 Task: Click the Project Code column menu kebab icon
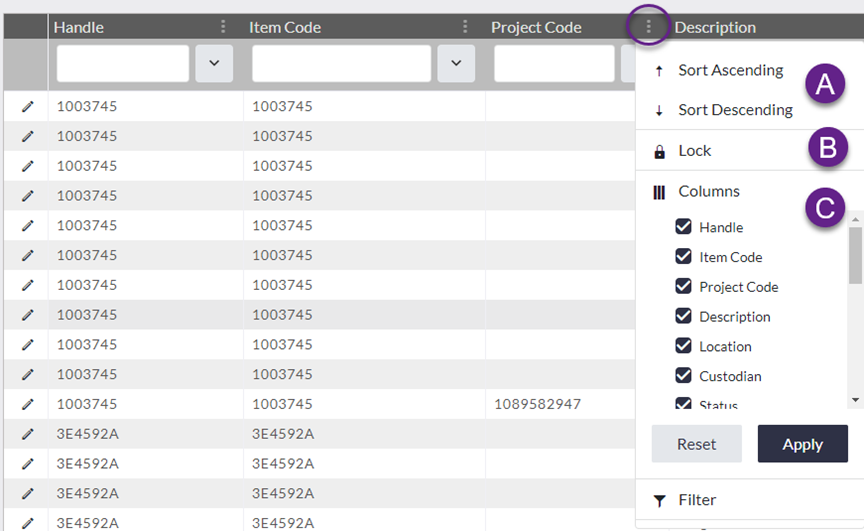click(x=649, y=26)
